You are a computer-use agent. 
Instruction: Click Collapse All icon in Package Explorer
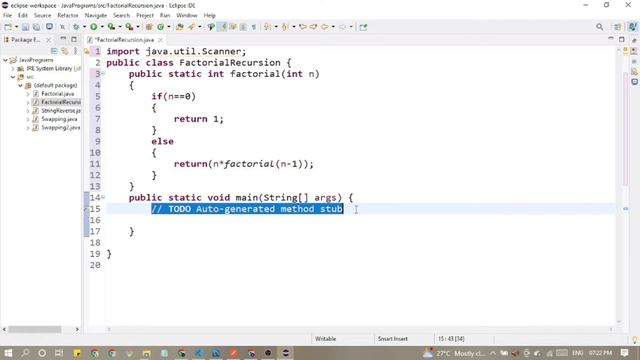click(x=54, y=51)
